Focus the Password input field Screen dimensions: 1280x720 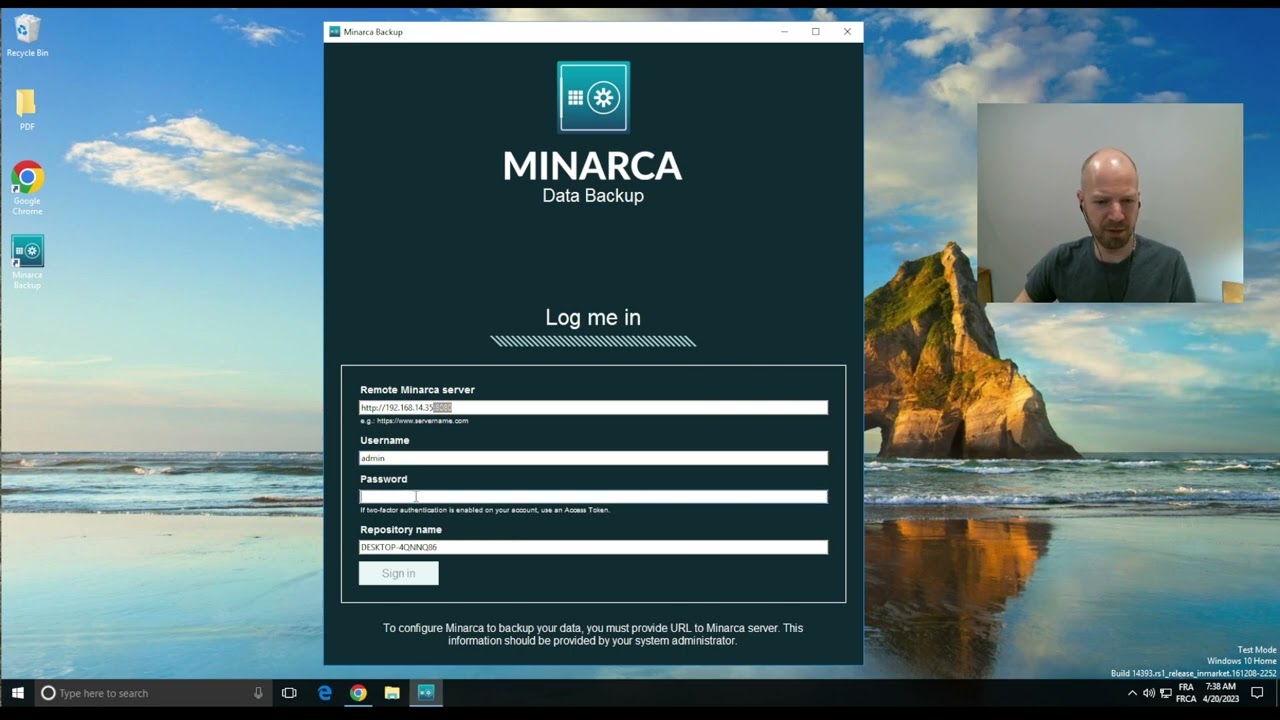(593, 496)
